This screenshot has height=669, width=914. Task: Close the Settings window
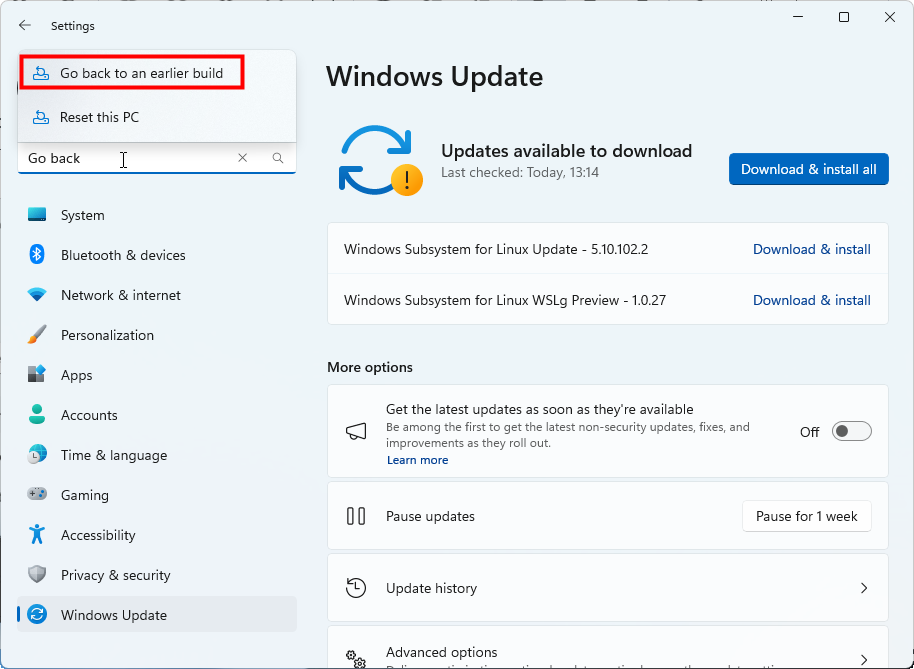(890, 17)
